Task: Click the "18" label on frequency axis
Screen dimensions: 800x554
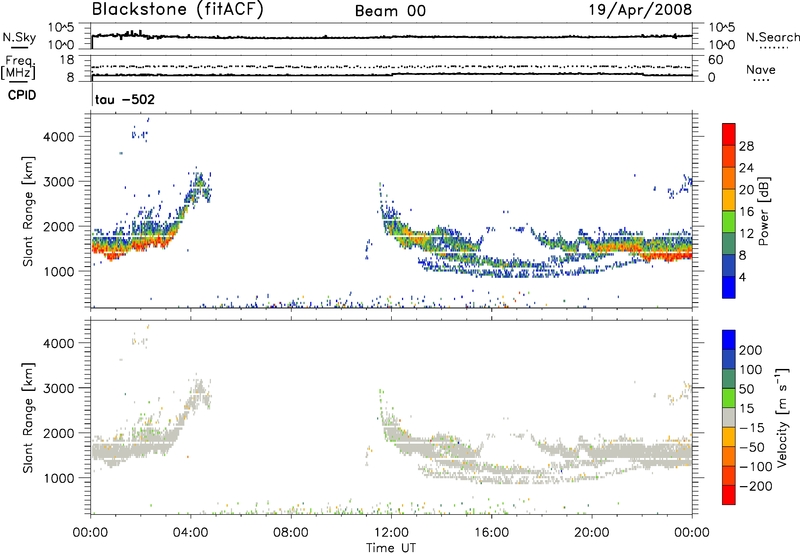Action: (66, 60)
